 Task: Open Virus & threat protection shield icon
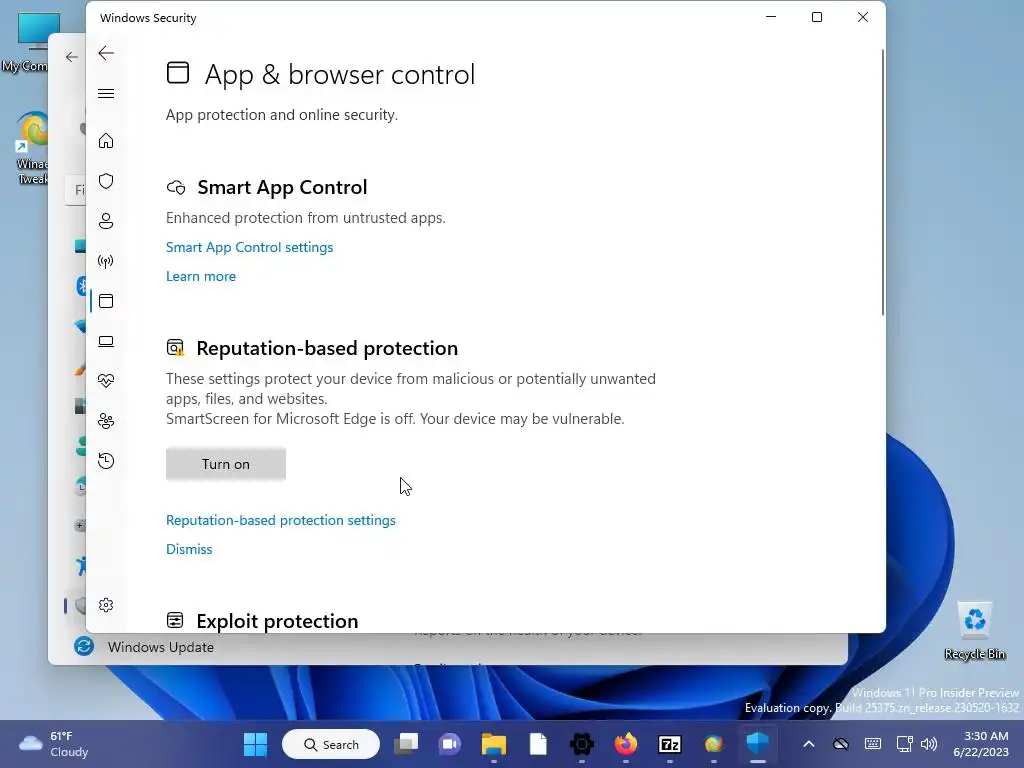click(106, 181)
